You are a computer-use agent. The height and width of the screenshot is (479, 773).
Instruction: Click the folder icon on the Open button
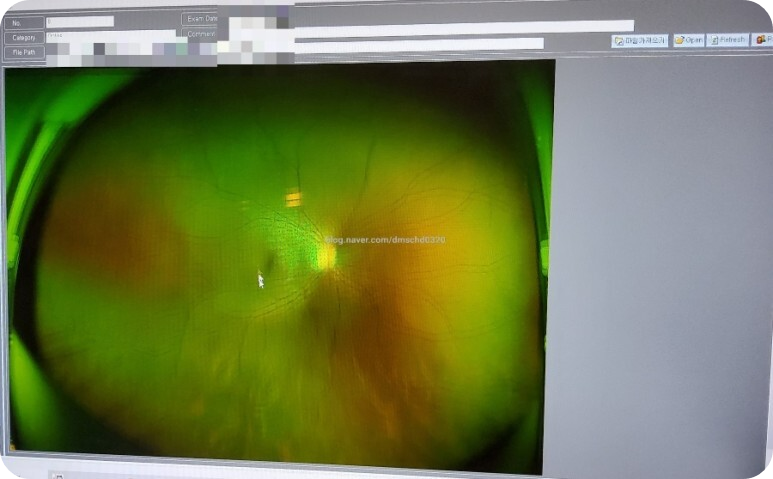coord(679,40)
